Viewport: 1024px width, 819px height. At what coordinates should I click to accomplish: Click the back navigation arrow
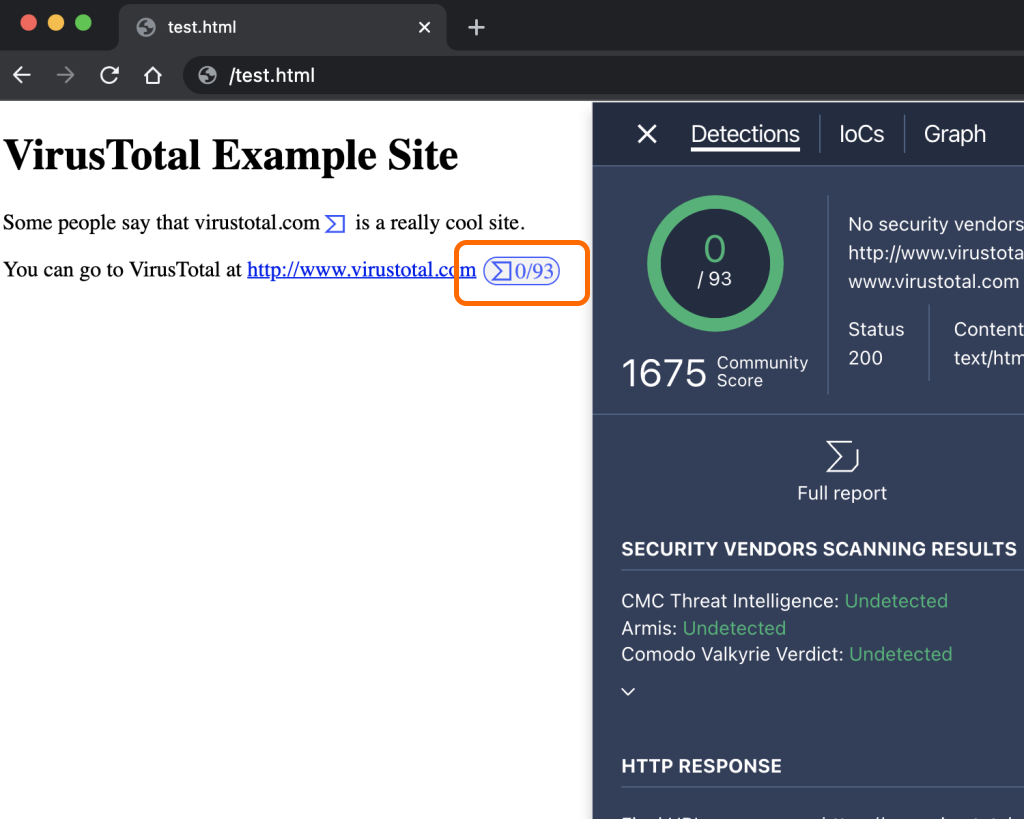[x=21, y=75]
